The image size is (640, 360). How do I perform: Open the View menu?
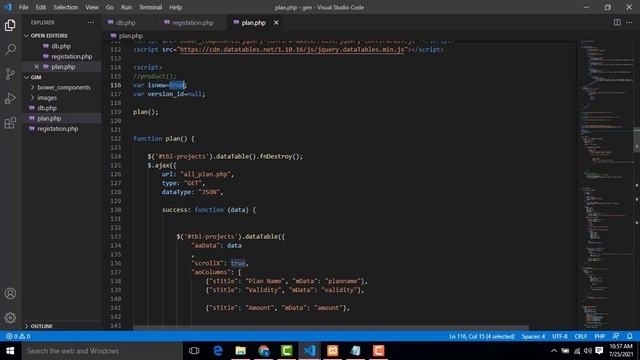pyautogui.click(x=92, y=7)
